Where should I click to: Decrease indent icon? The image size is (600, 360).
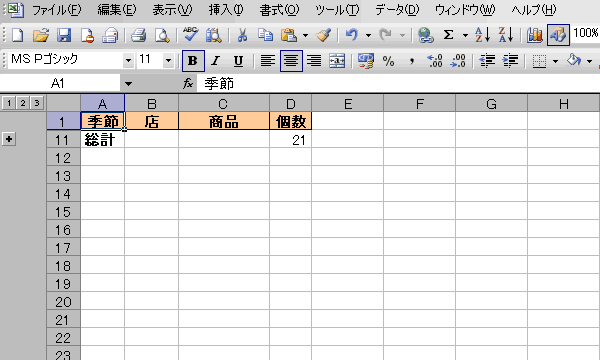point(487,61)
